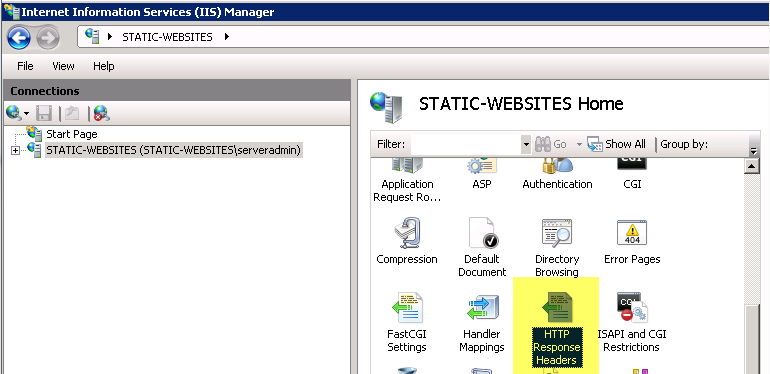Click the Filter input field
Image resolution: width=770 pixels, height=374 pixels.
point(467,144)
